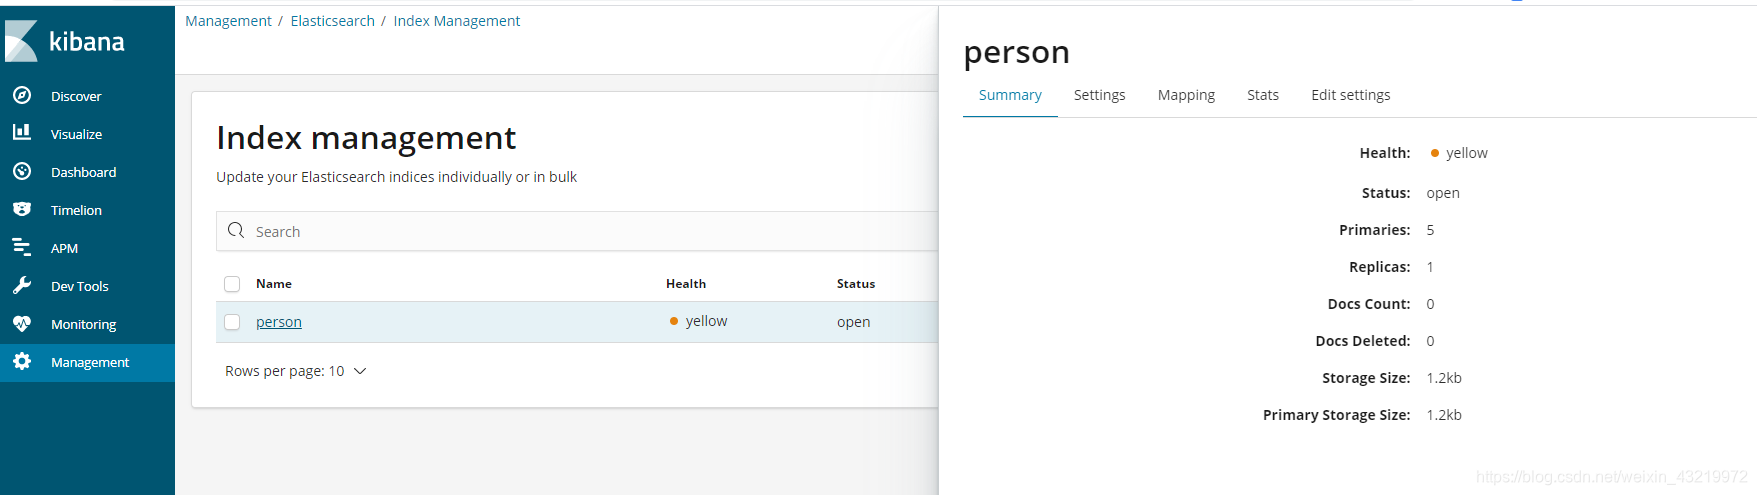The width and height of the screenshot is (1757, 495).
Task: Go to Visualize in the sidebar
Action: coord(76,134)
